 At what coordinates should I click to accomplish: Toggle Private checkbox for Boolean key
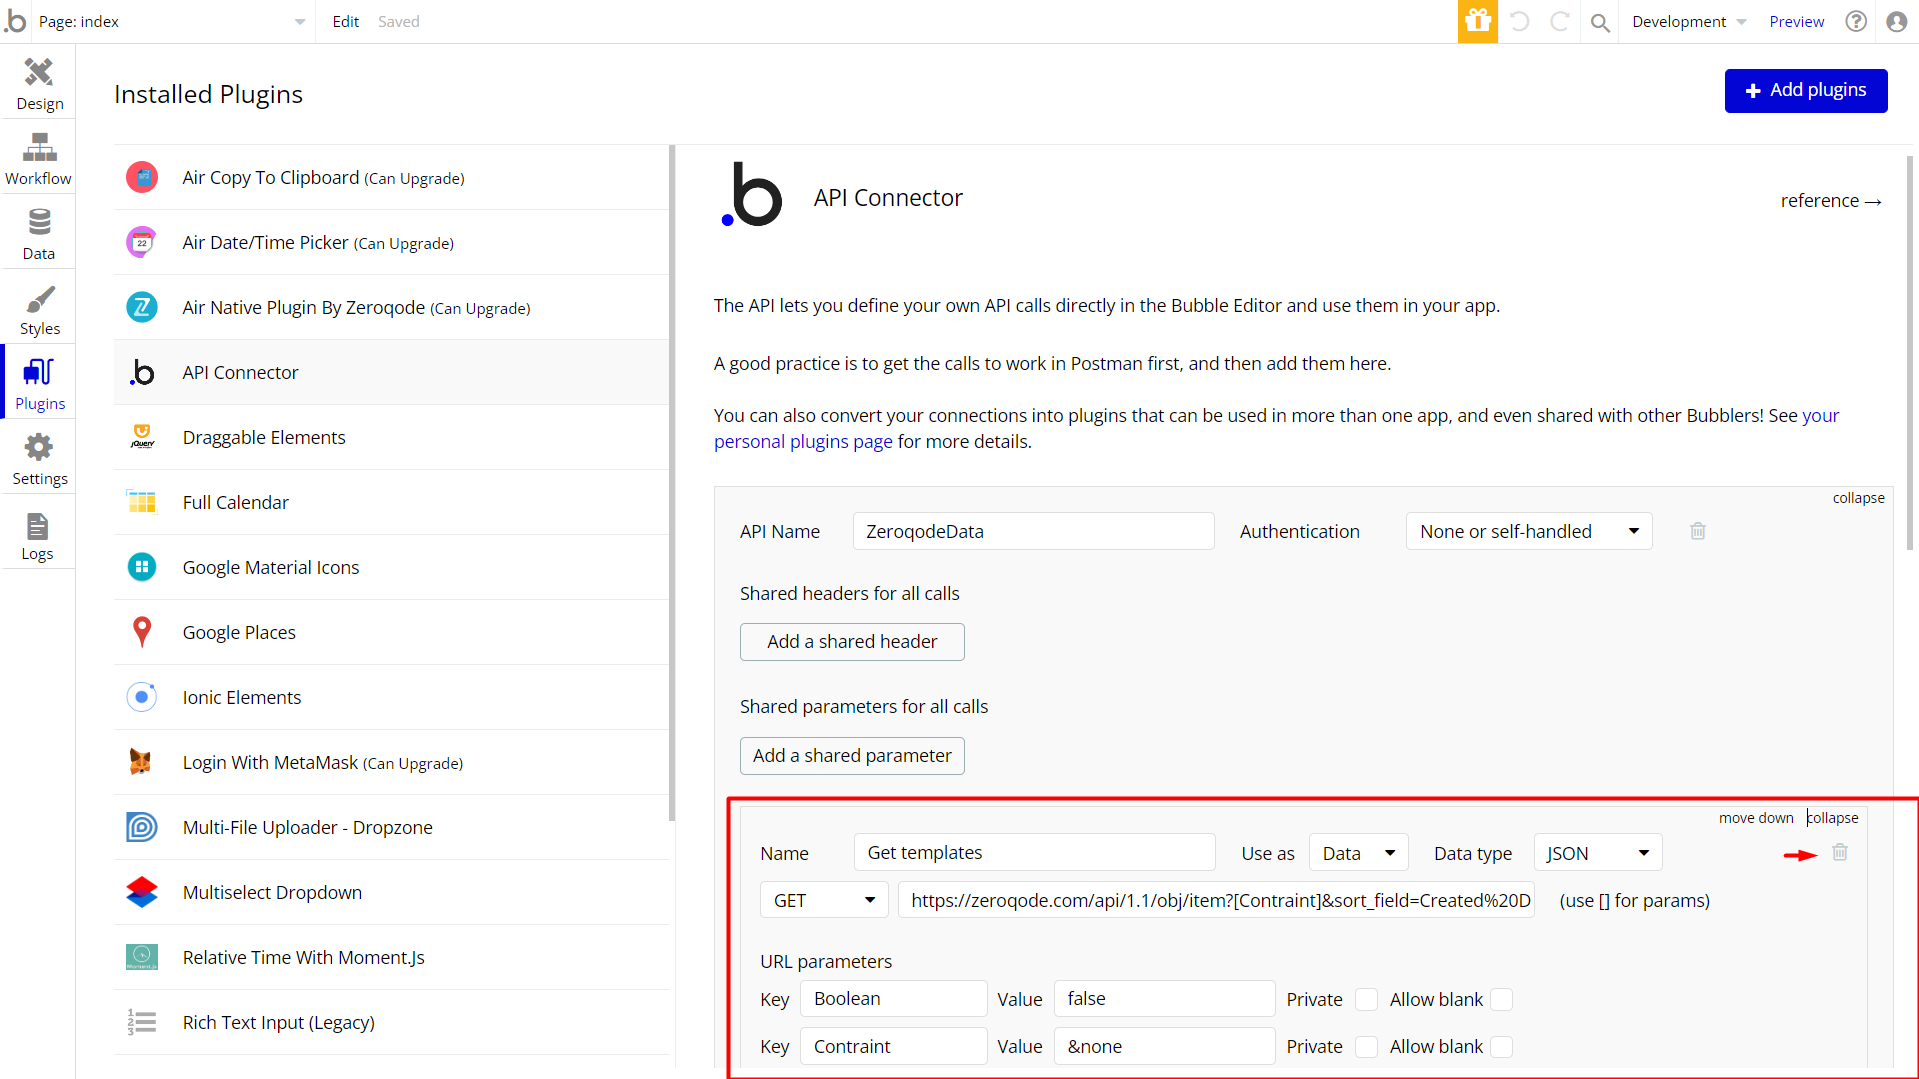(x=1366, y=999)
